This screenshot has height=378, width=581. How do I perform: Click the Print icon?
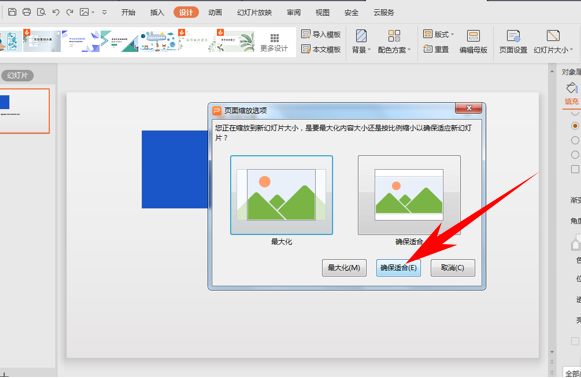(x=27, y=12)
